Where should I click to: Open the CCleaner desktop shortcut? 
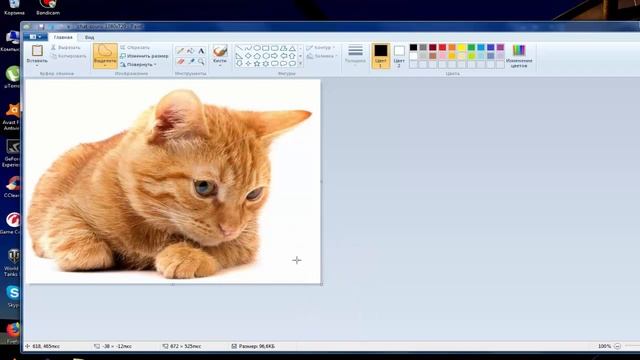(12, 187)
